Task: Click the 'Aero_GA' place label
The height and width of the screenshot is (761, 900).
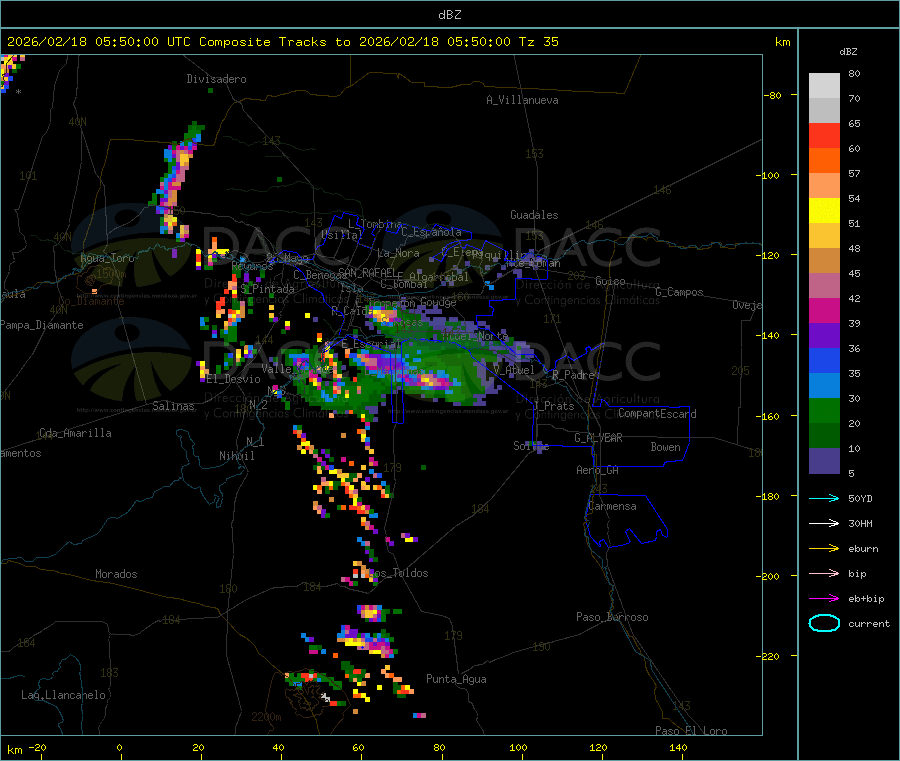Action: 598,470
